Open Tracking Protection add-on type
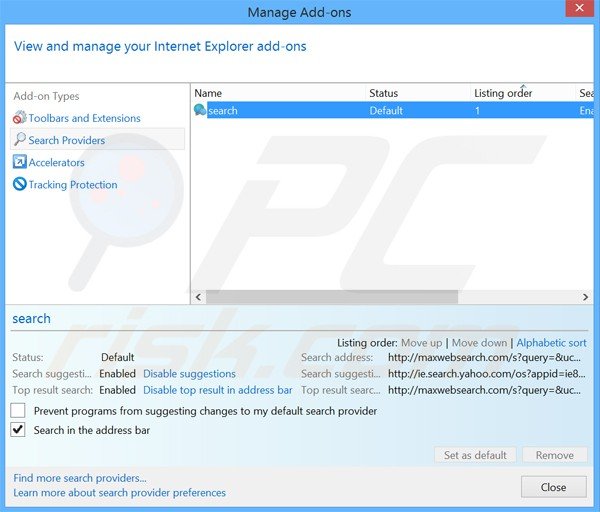 pyautogui.click(x=73, y=185)
